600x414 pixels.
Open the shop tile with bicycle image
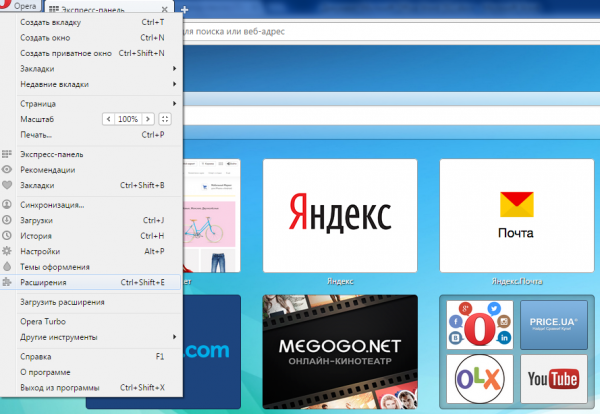pos(212,216)
